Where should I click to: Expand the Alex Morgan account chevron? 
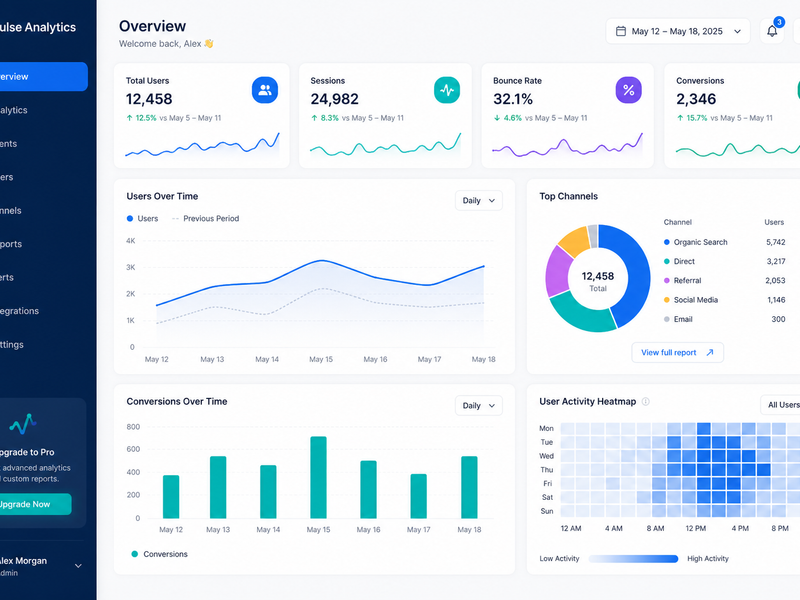pos(78,566)
